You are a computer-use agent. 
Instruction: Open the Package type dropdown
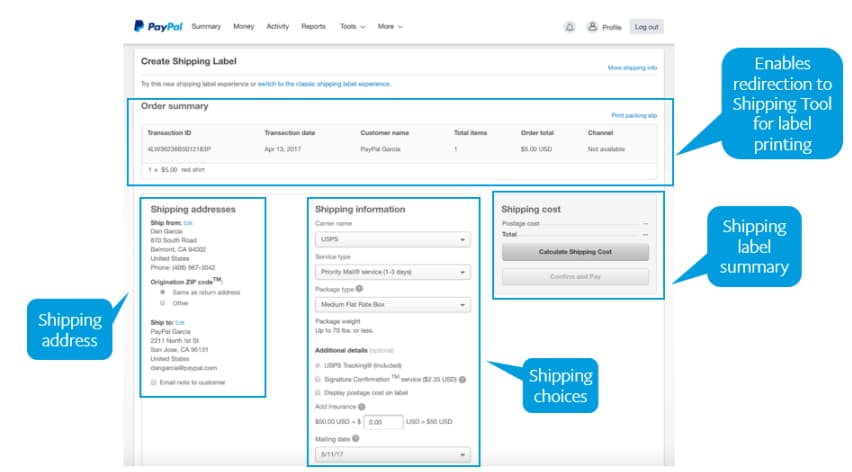click(x=392, y=304)
